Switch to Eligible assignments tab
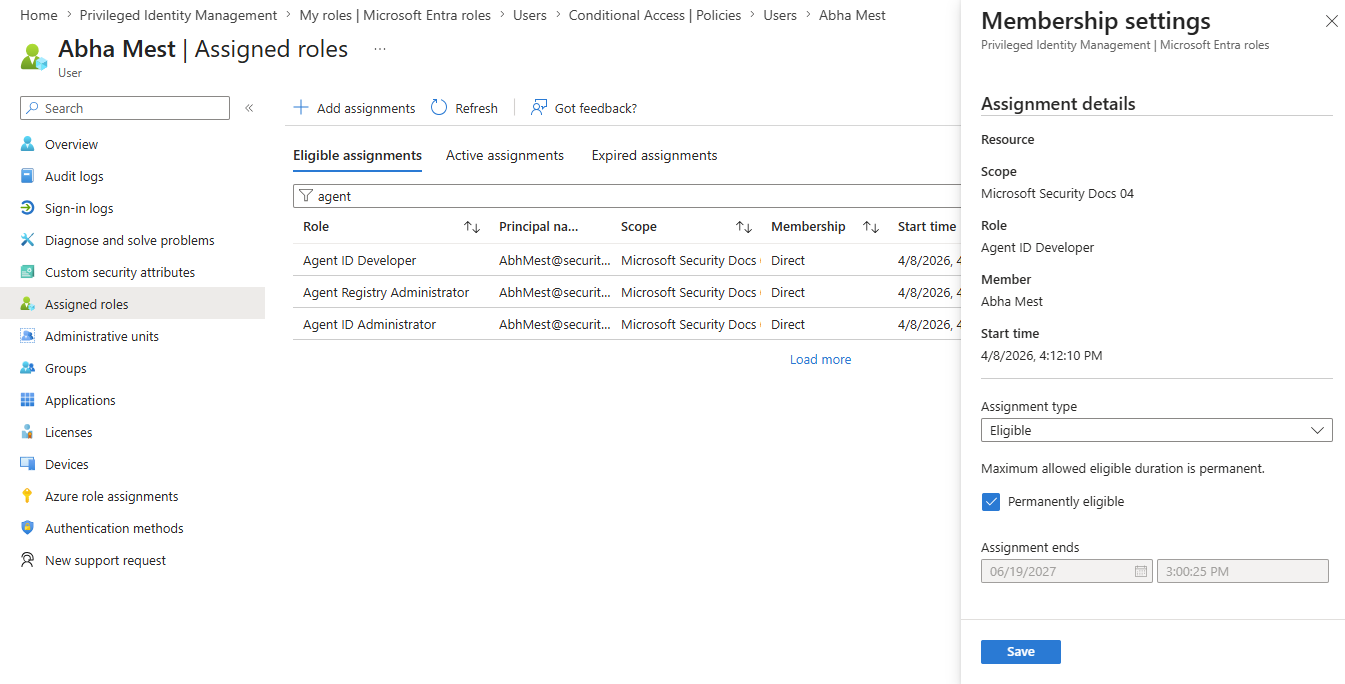1345x684 pixels. (357, 156)
